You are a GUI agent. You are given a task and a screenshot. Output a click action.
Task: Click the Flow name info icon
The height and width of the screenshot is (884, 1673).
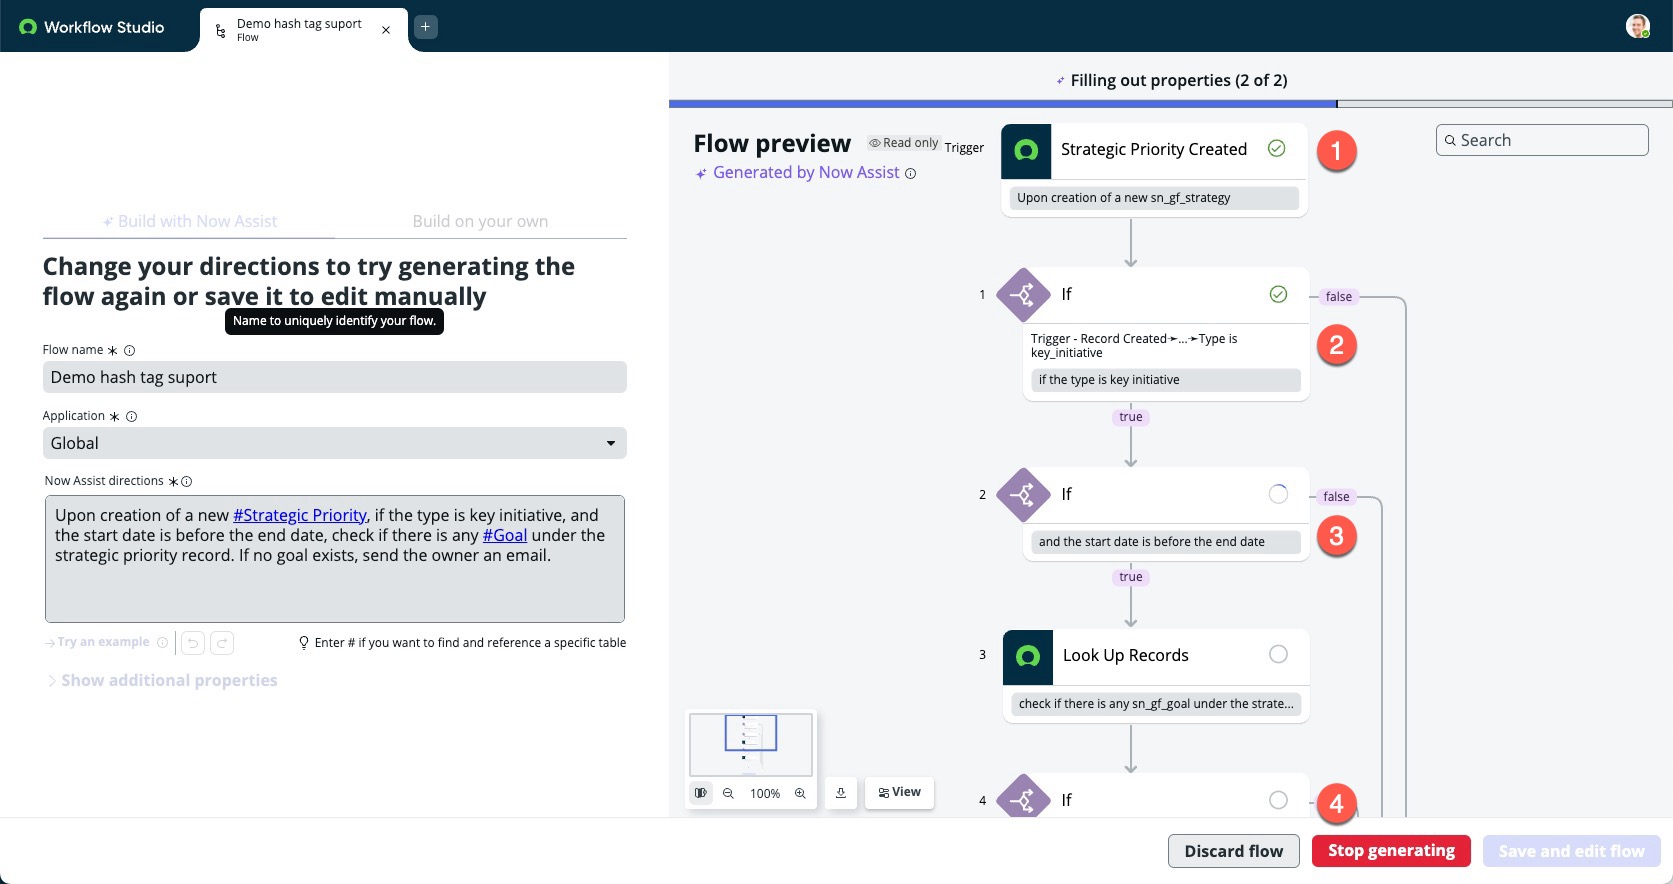pyautogui.click(x=129, y=350)
